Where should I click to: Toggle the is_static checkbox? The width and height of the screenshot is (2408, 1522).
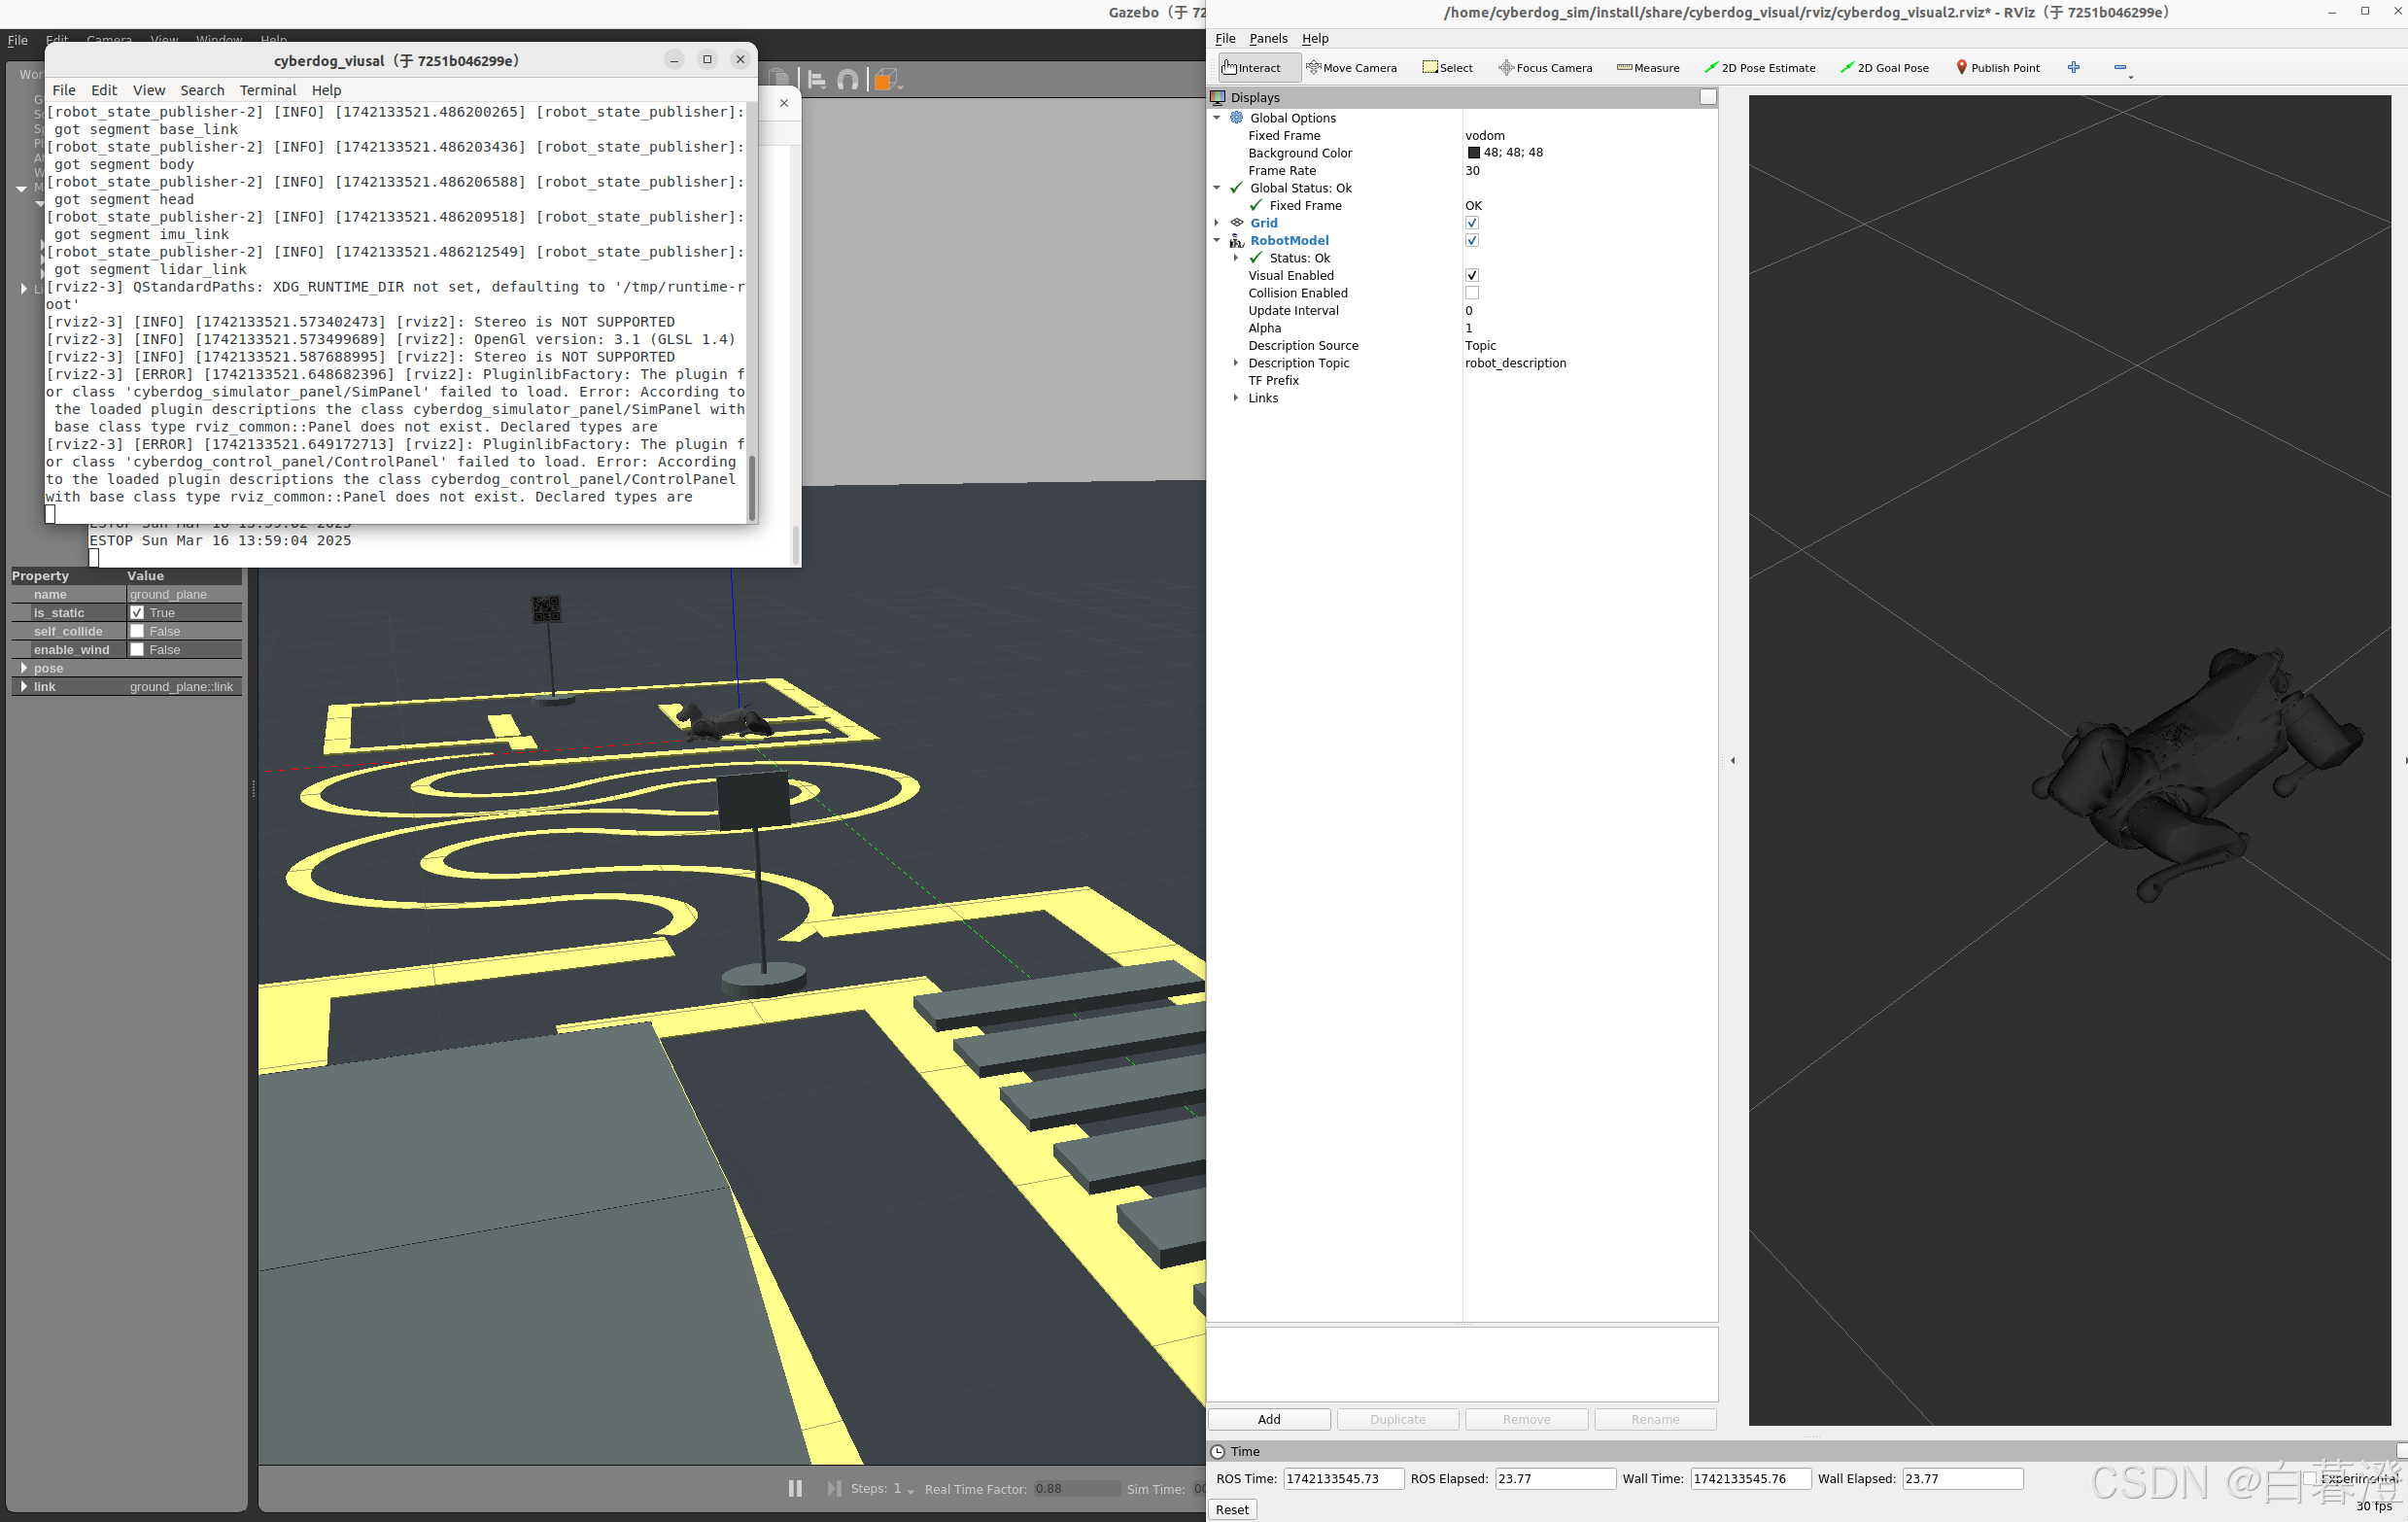137,613
